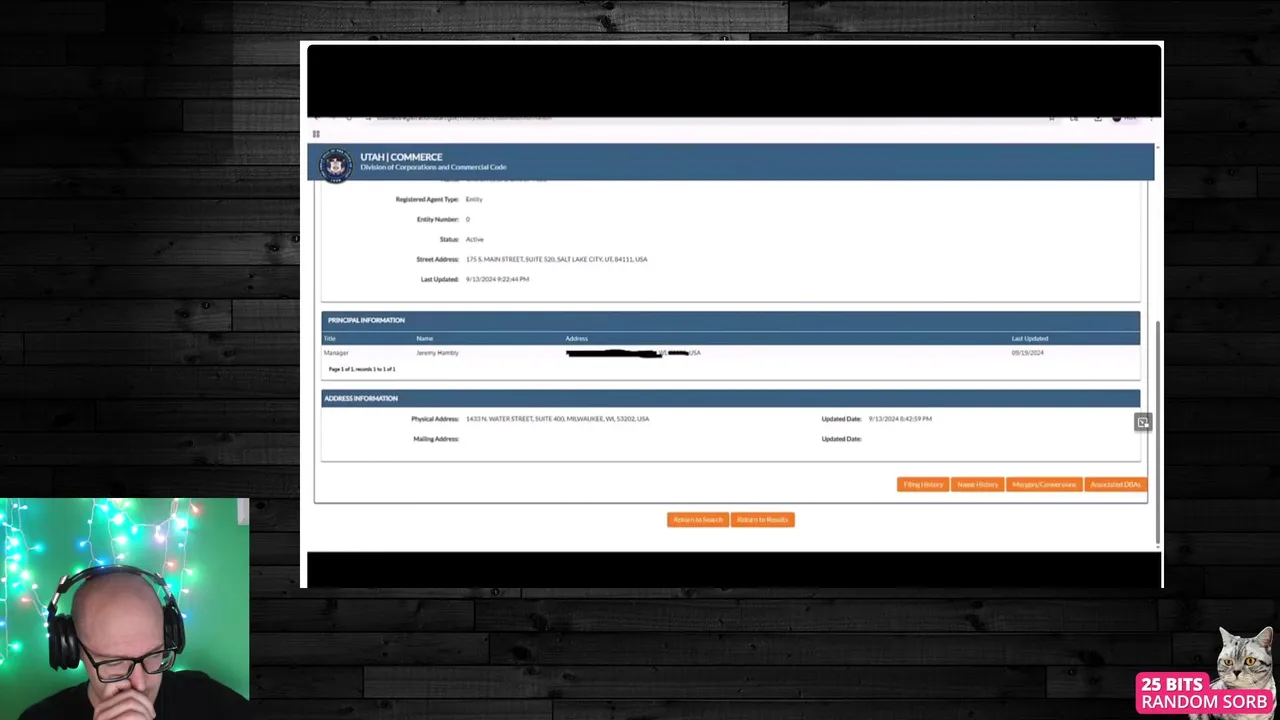Click the Utah state seal logo

(x=335, y=164)
